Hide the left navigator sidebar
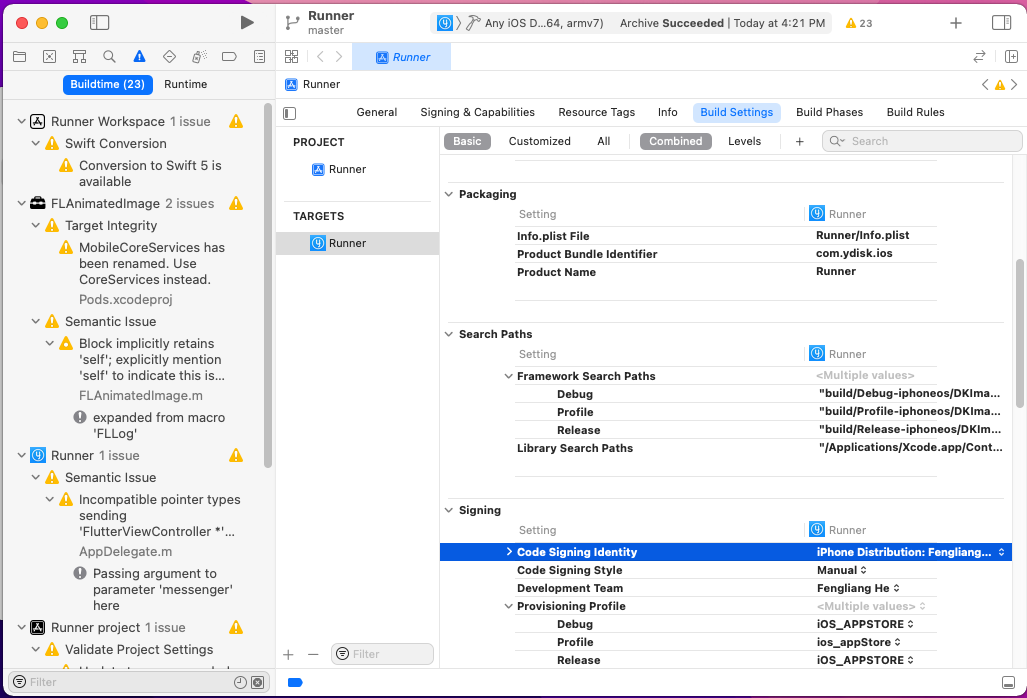This screenshot has width=1027, height=698. [x=99, y=22]
